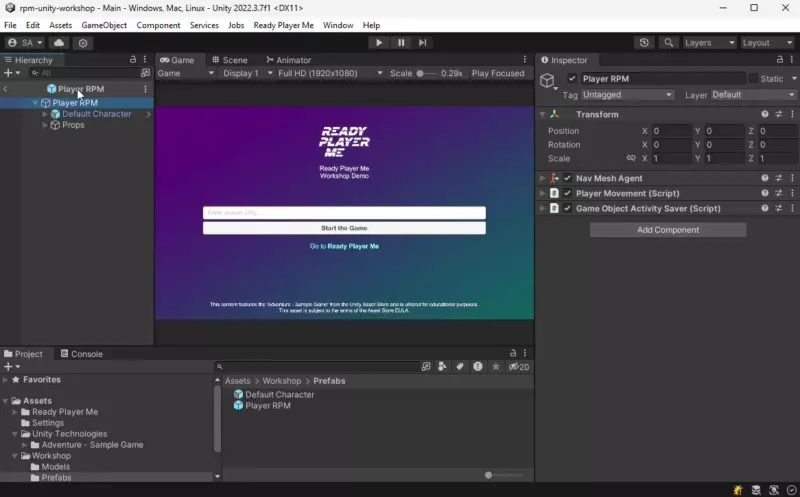The image size is (800, 497).
Task: Click the global search magnifier icon
Action: point(668,42)
